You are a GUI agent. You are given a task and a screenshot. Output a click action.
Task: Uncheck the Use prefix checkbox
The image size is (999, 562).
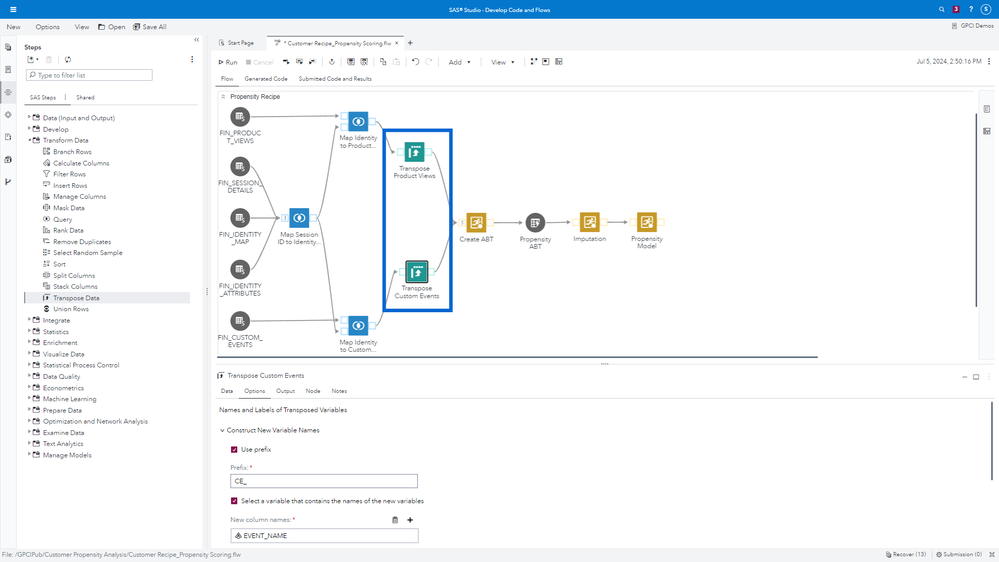234,450
